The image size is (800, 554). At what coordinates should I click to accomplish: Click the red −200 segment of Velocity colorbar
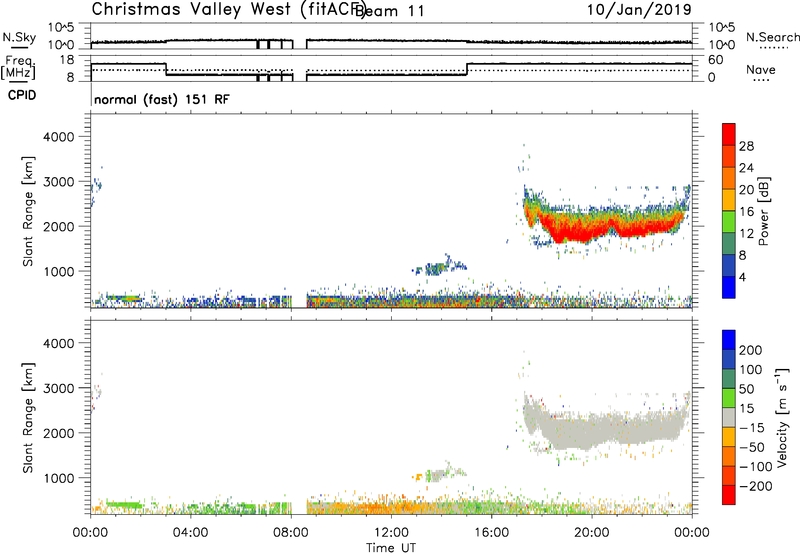pyautogui.click(x=729, y=495)
